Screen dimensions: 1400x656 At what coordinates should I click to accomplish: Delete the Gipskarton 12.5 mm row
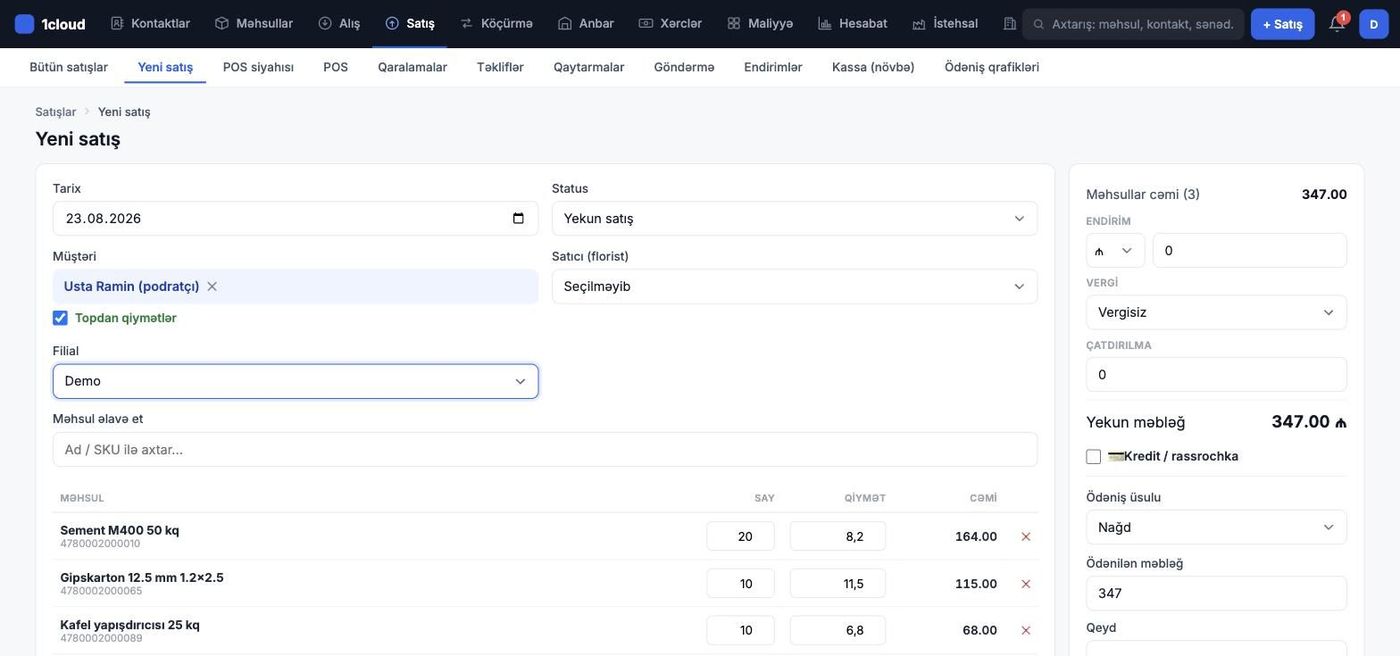point(1025,584)
